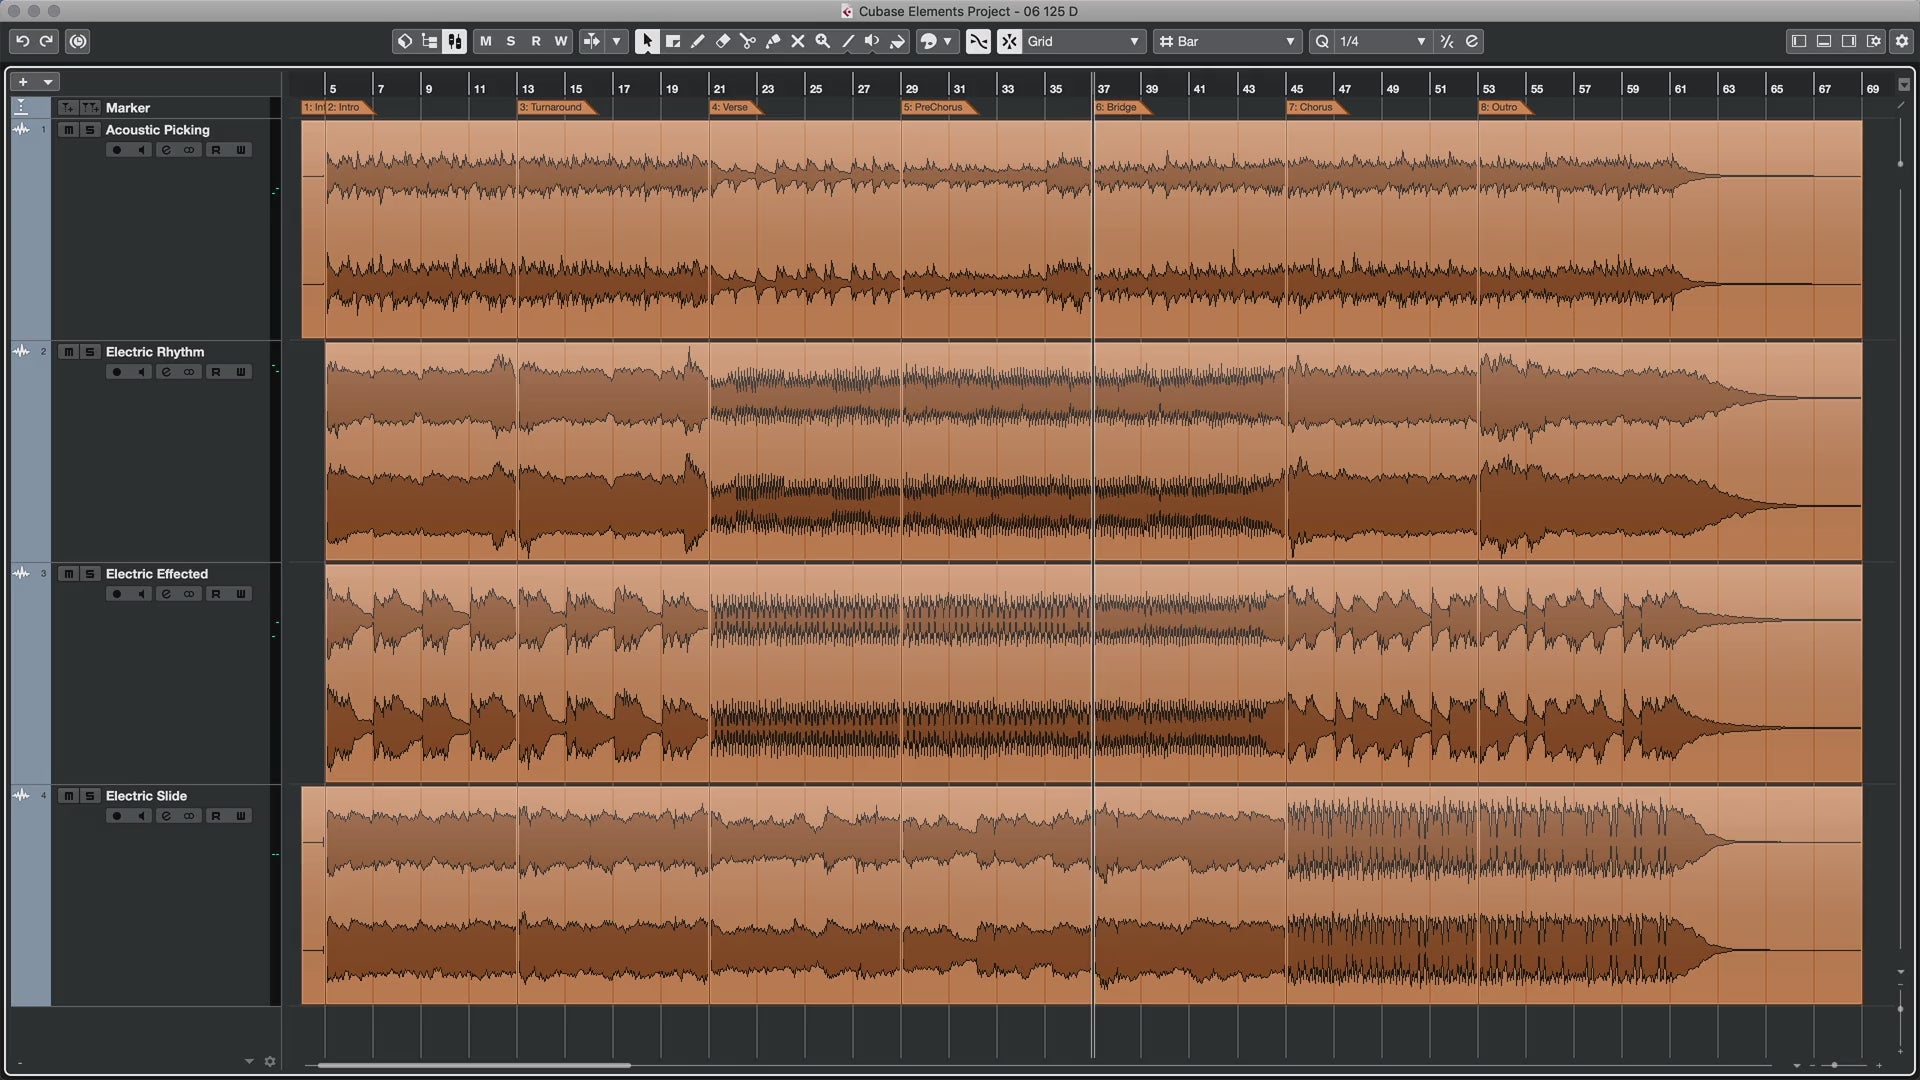This screenshot has height=1080, width=1920.
Task: Click the Range Selection tool
Action: click(x=673, y=41)
